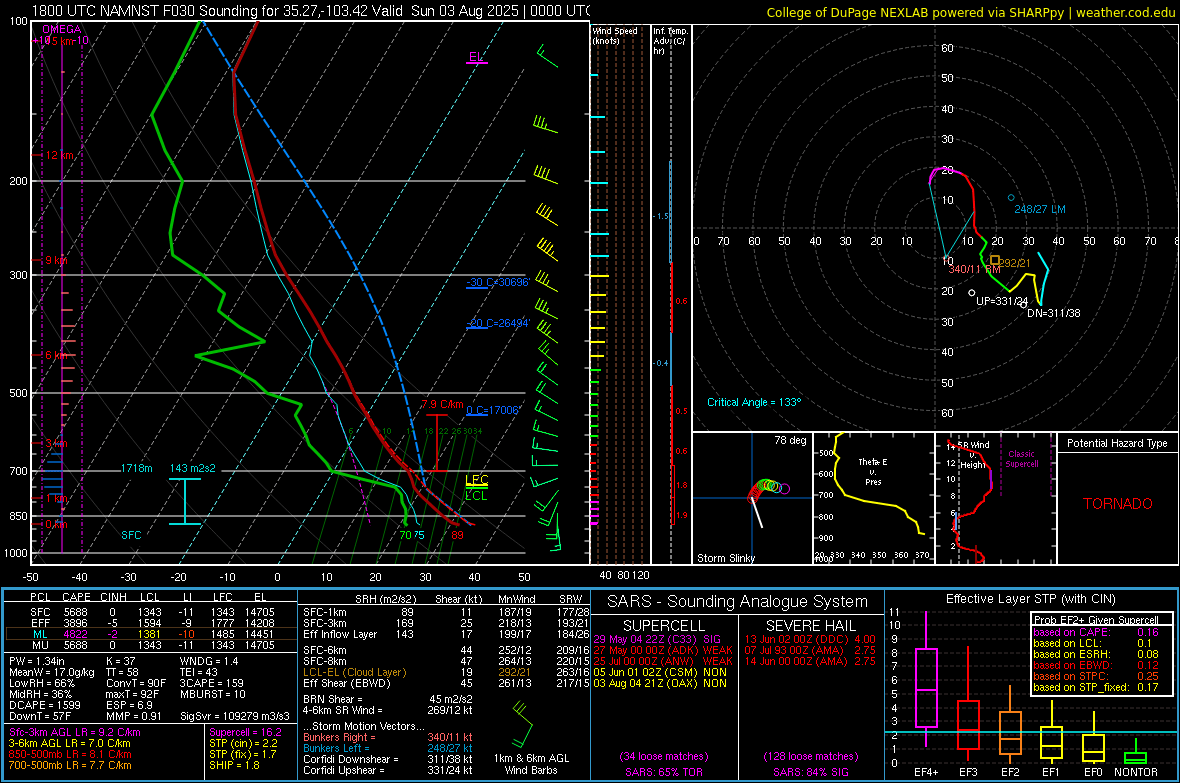Click the 'Bunkers Left =' storm motion row
The height and width of the screenshot is (783, 1180).
click(x=388, y=748)
